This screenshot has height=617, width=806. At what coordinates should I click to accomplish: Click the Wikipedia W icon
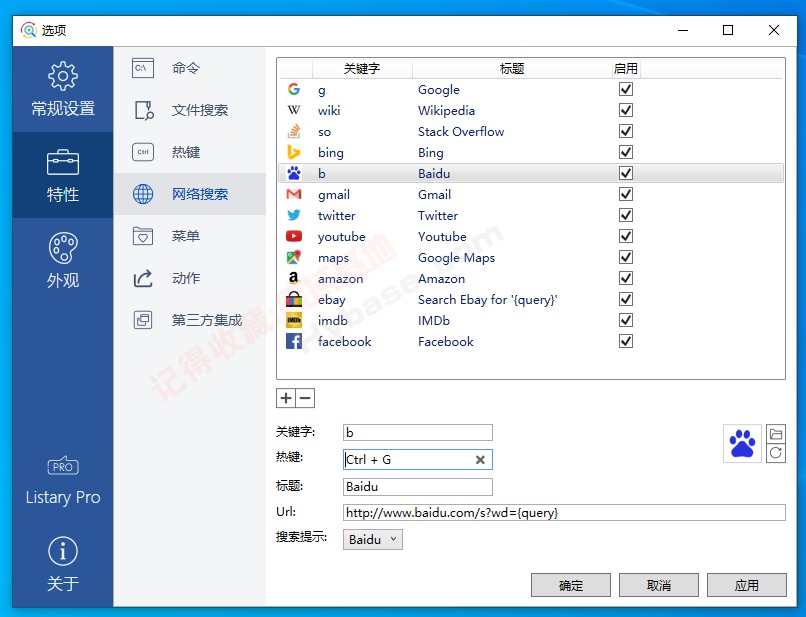click(x=294, y=110)
